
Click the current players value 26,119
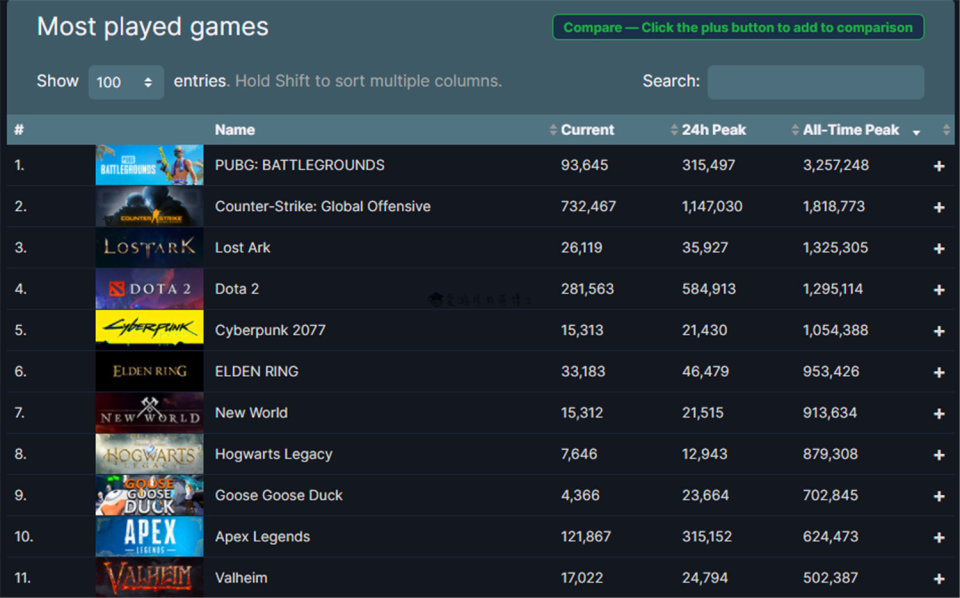click(582, 247)
